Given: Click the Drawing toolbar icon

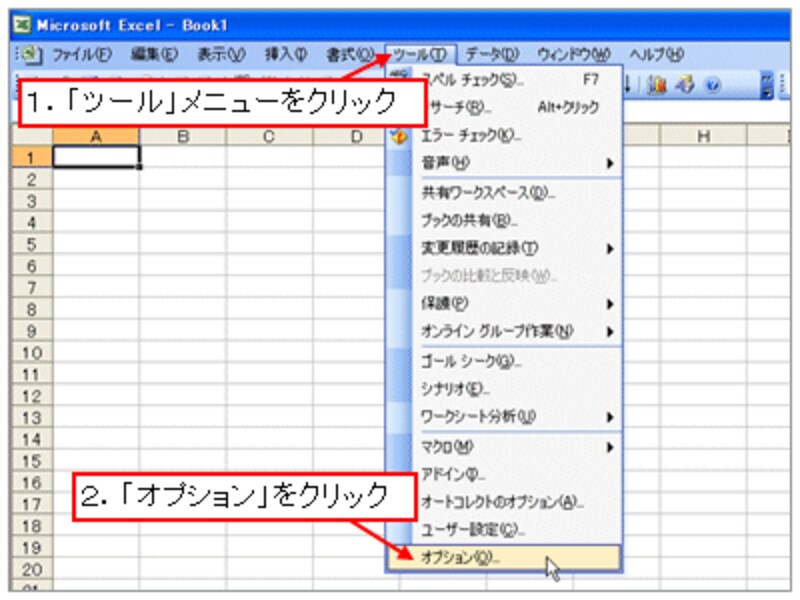Looking at the screenshot, I should tap(685, 85).
